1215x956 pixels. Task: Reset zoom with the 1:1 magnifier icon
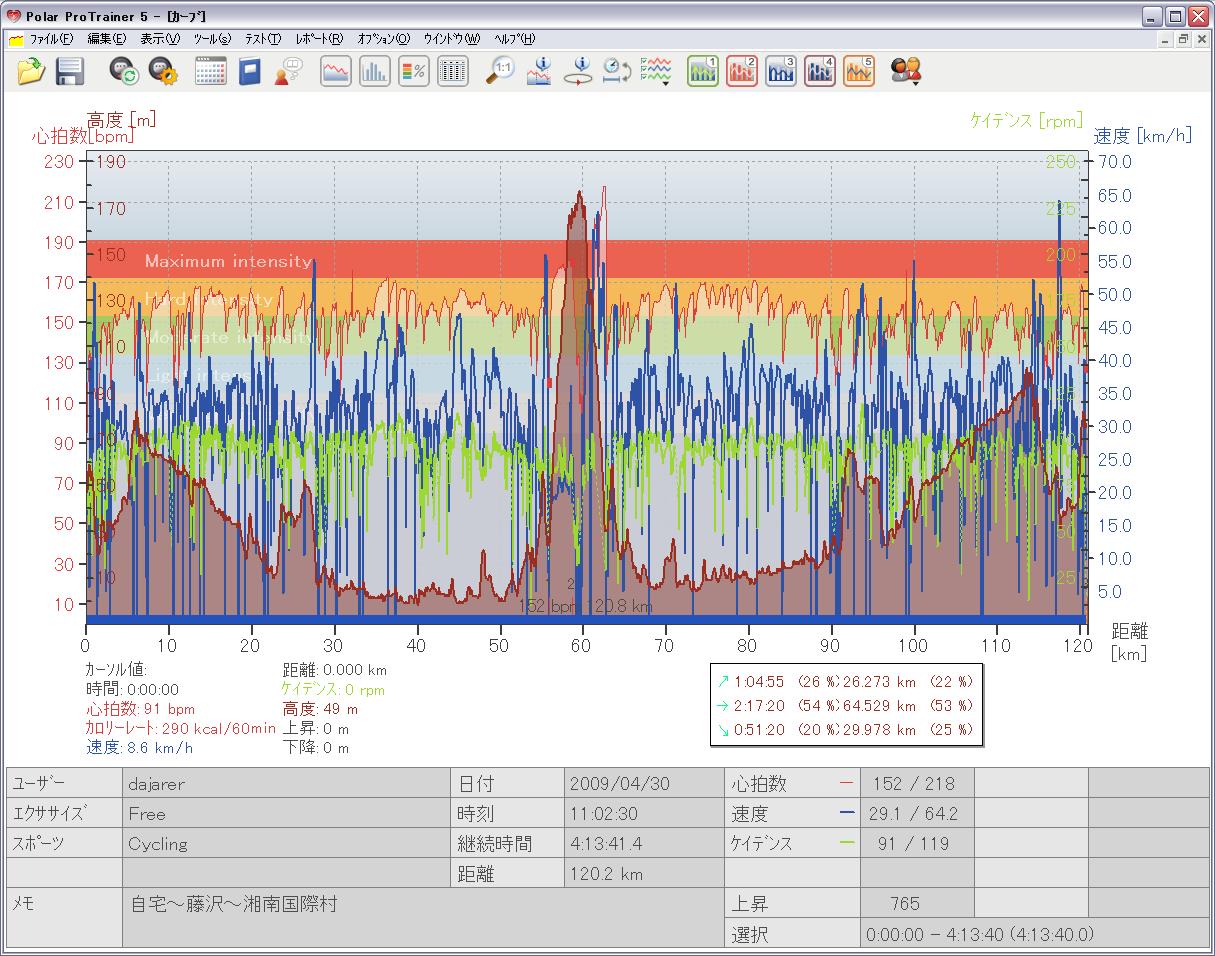(x=500, y=71)
